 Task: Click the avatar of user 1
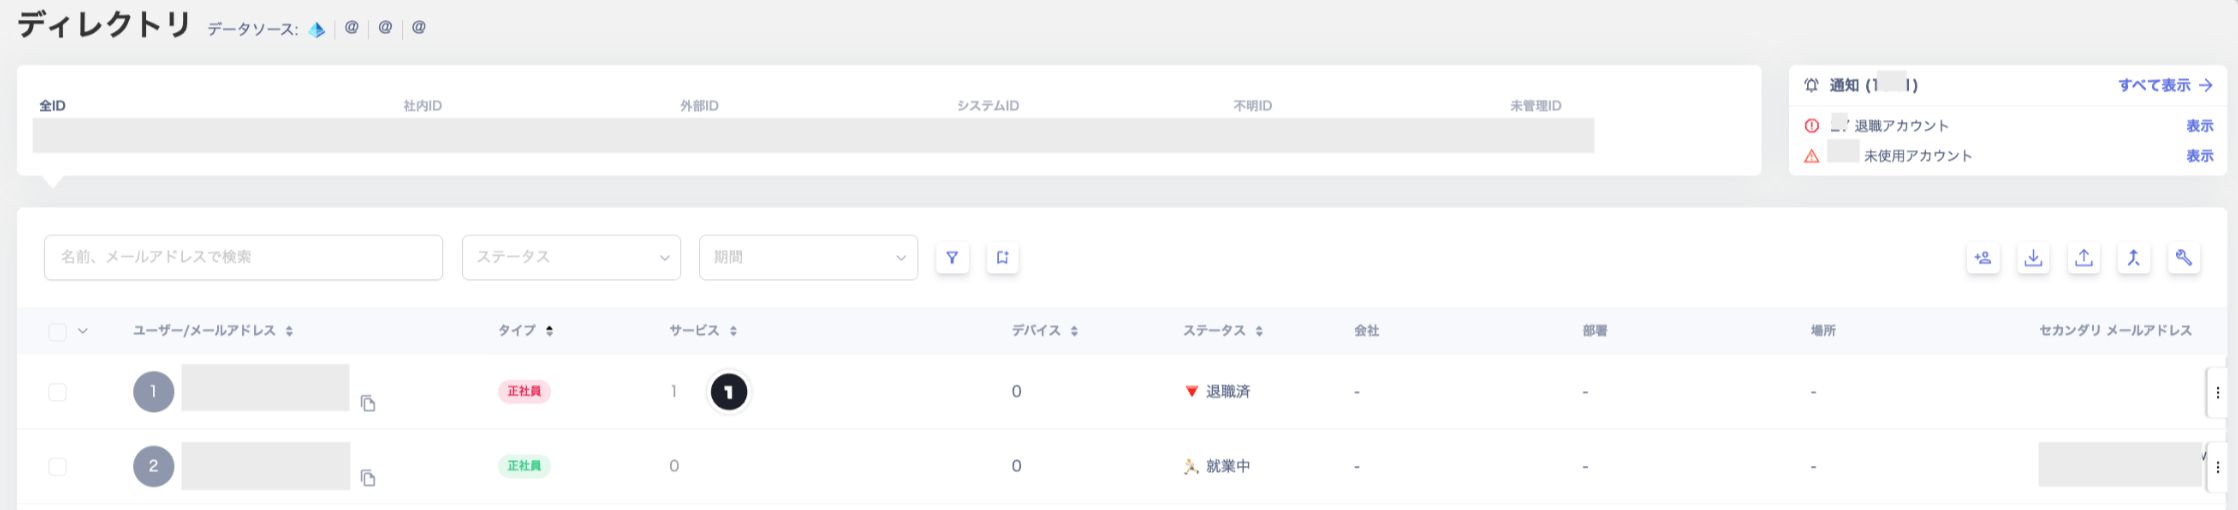[x=153, y=391]
